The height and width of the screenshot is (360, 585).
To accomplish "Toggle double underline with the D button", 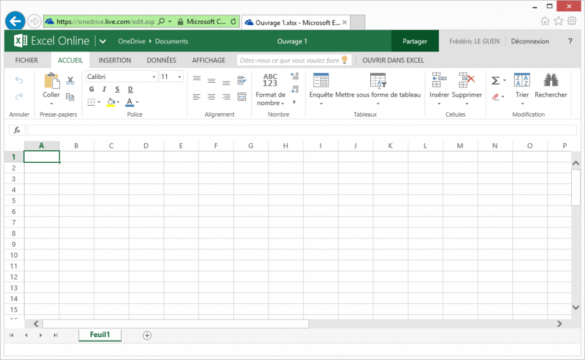I will pyautogui.click(x=130, y=89).
